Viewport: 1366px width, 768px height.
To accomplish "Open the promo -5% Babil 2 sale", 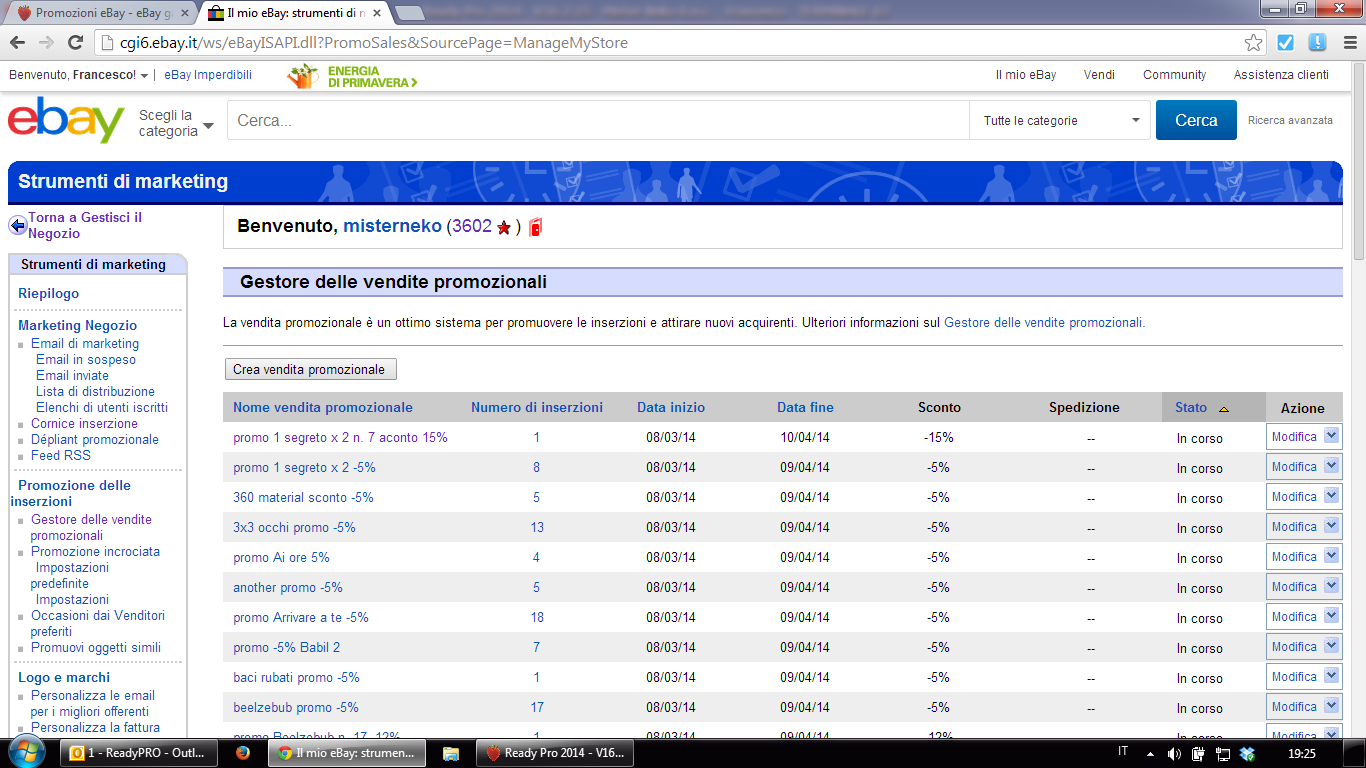I will pos(287,647).
